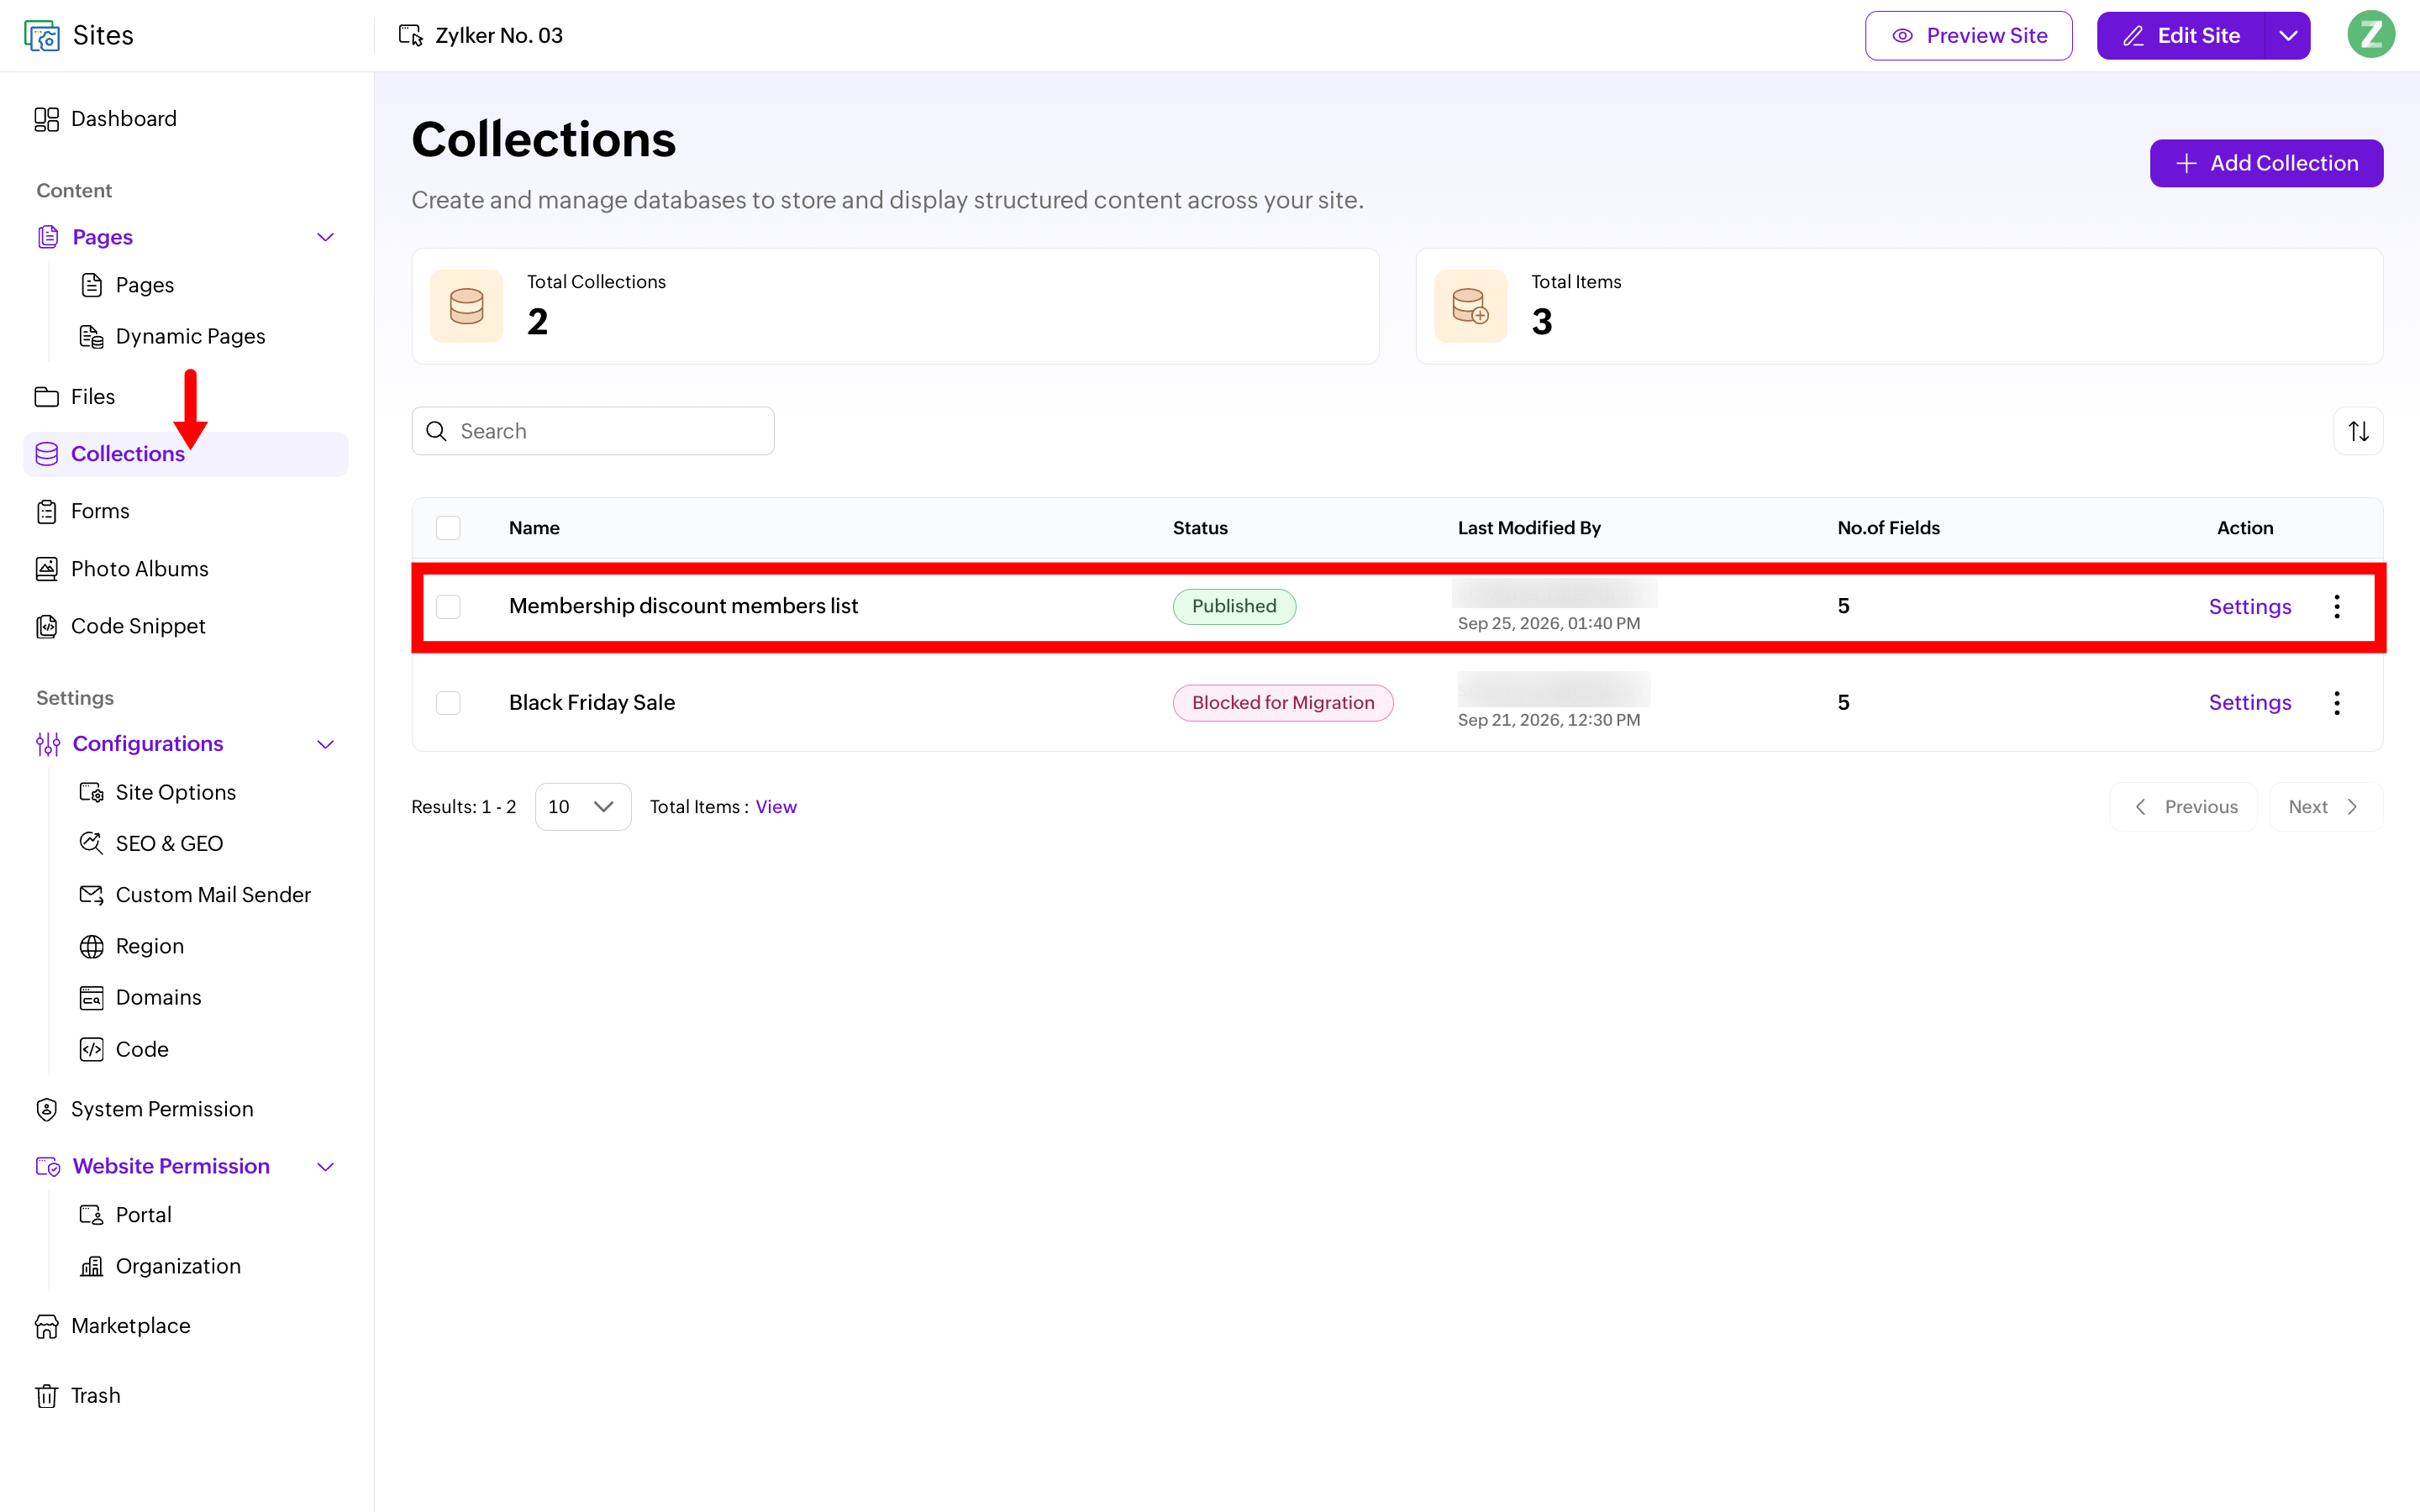Select Custom Mail Sender under Configurations

coord(195,895)
